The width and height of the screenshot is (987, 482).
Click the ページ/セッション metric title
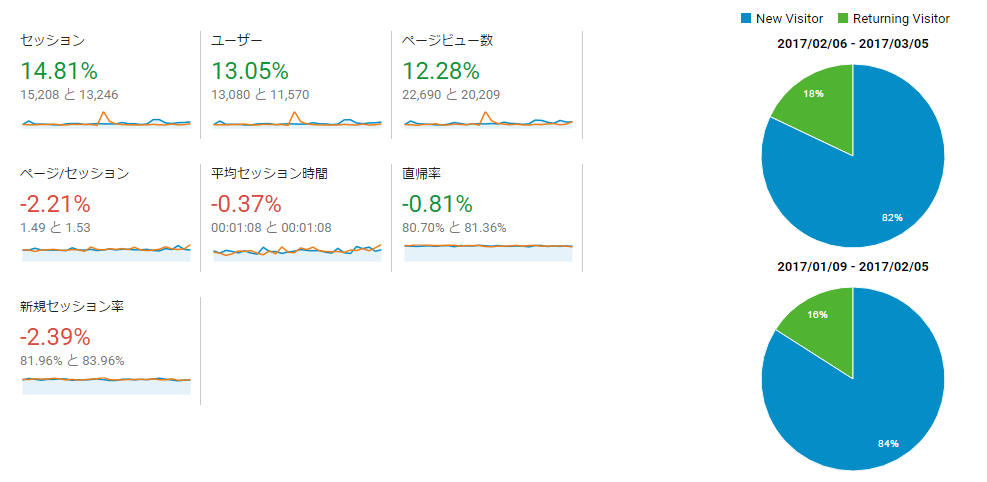(x=74, y=174)
